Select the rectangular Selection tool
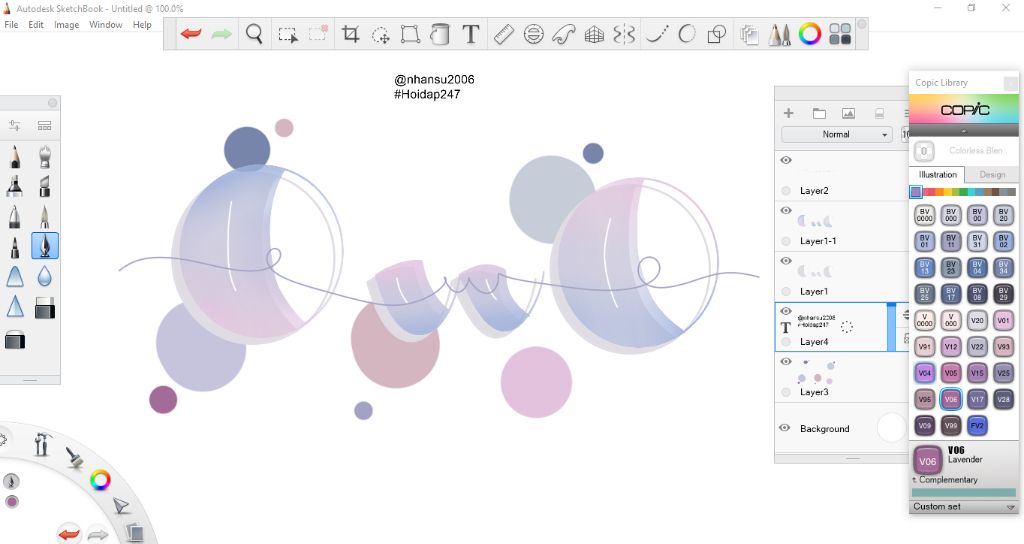 287,34
